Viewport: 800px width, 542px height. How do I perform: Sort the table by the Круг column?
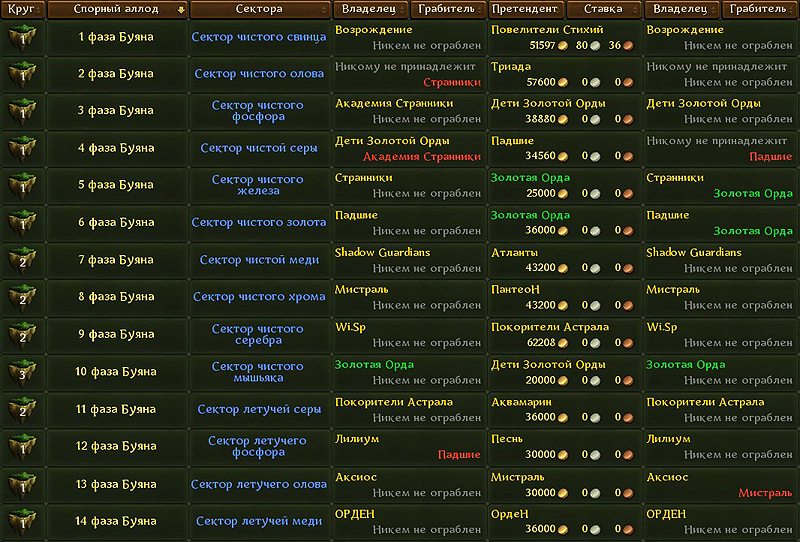click(x=21, y=10)
